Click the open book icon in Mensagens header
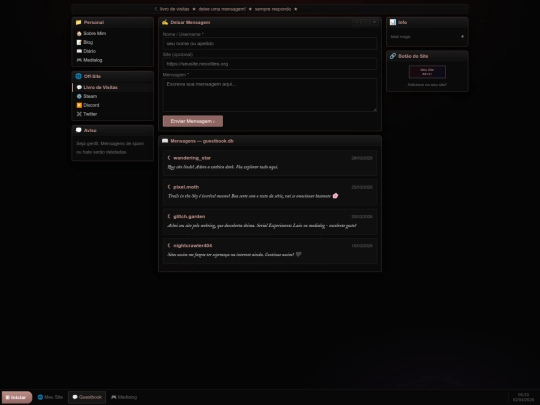Viewport: 540px width, 405px height. coord(165,141)
